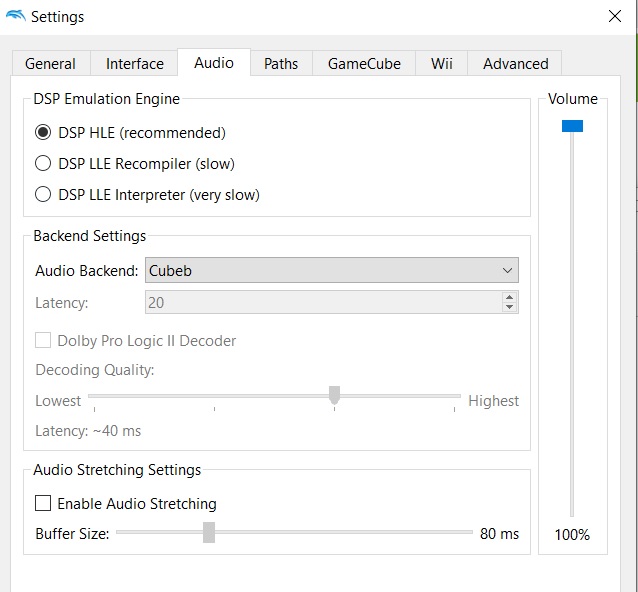The image size is (638, 592).
Task: Click the Latency decrement down arrow
Action: (510, 307)
